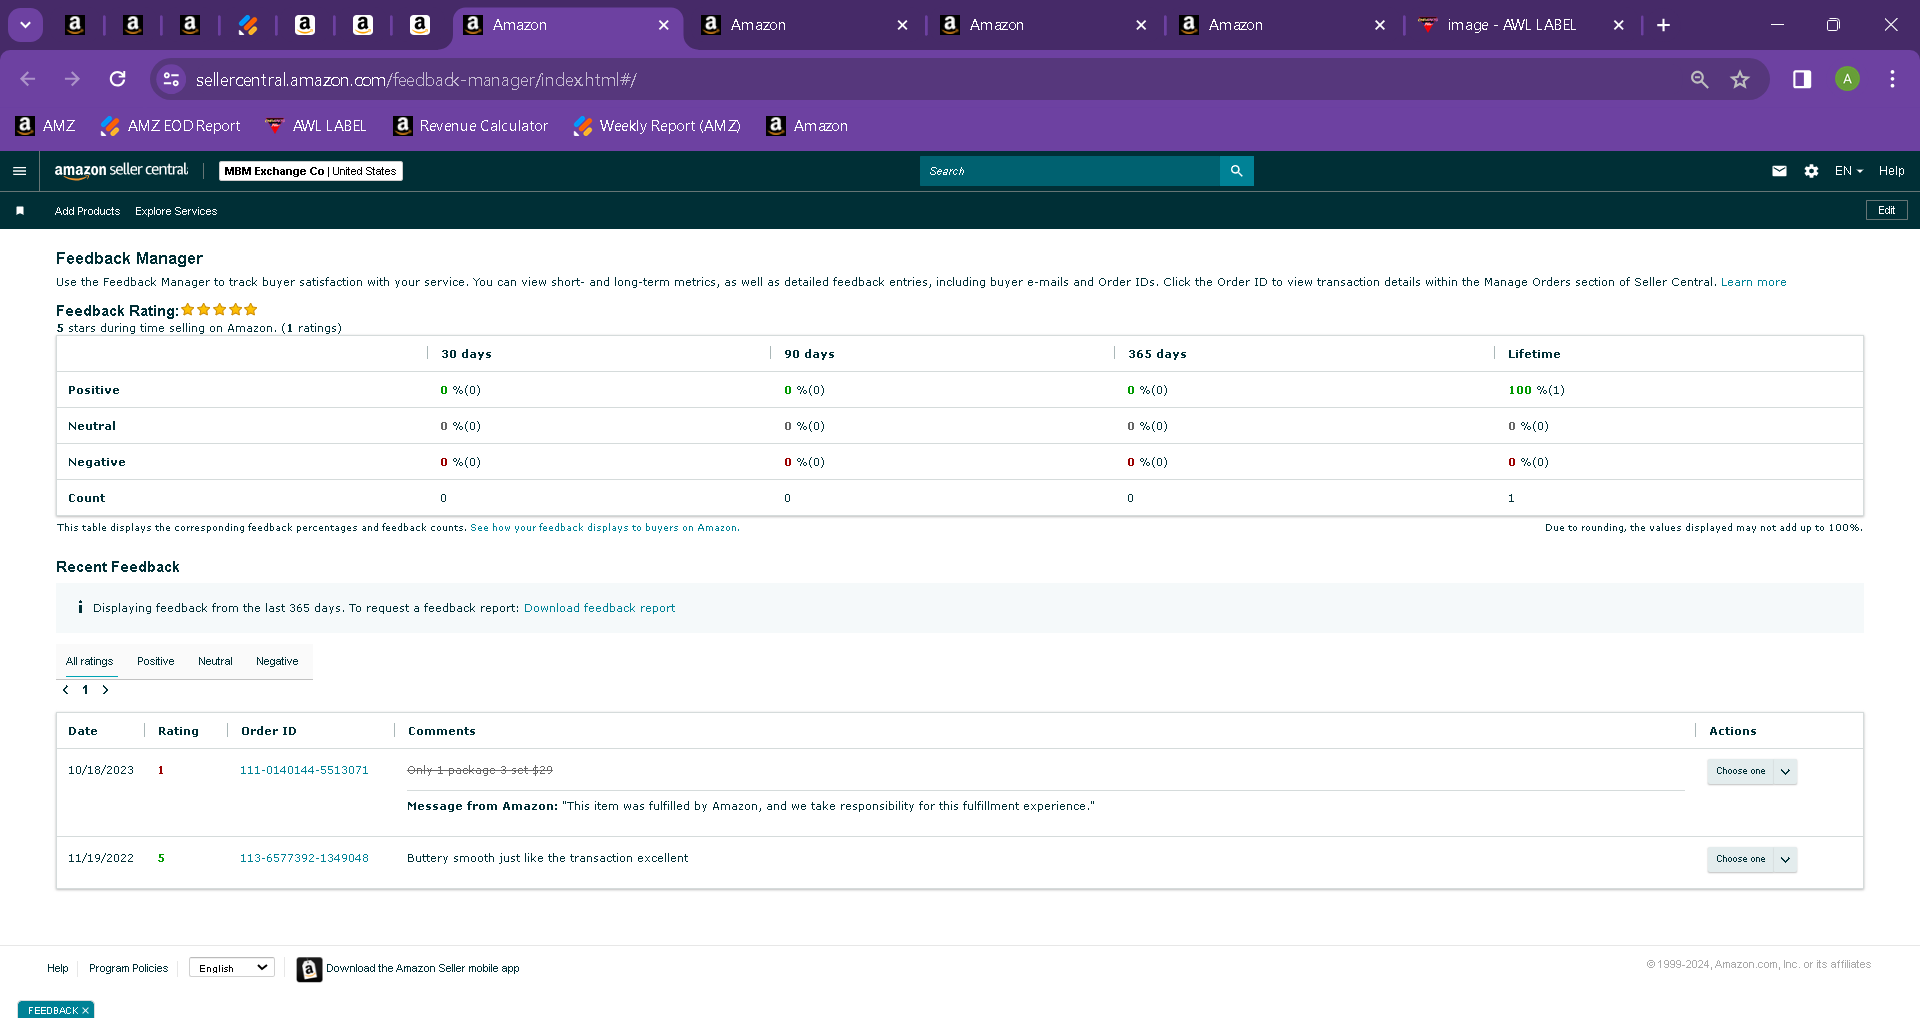View site information icon in address bar

pyautogui.click(x=171, y=79)
